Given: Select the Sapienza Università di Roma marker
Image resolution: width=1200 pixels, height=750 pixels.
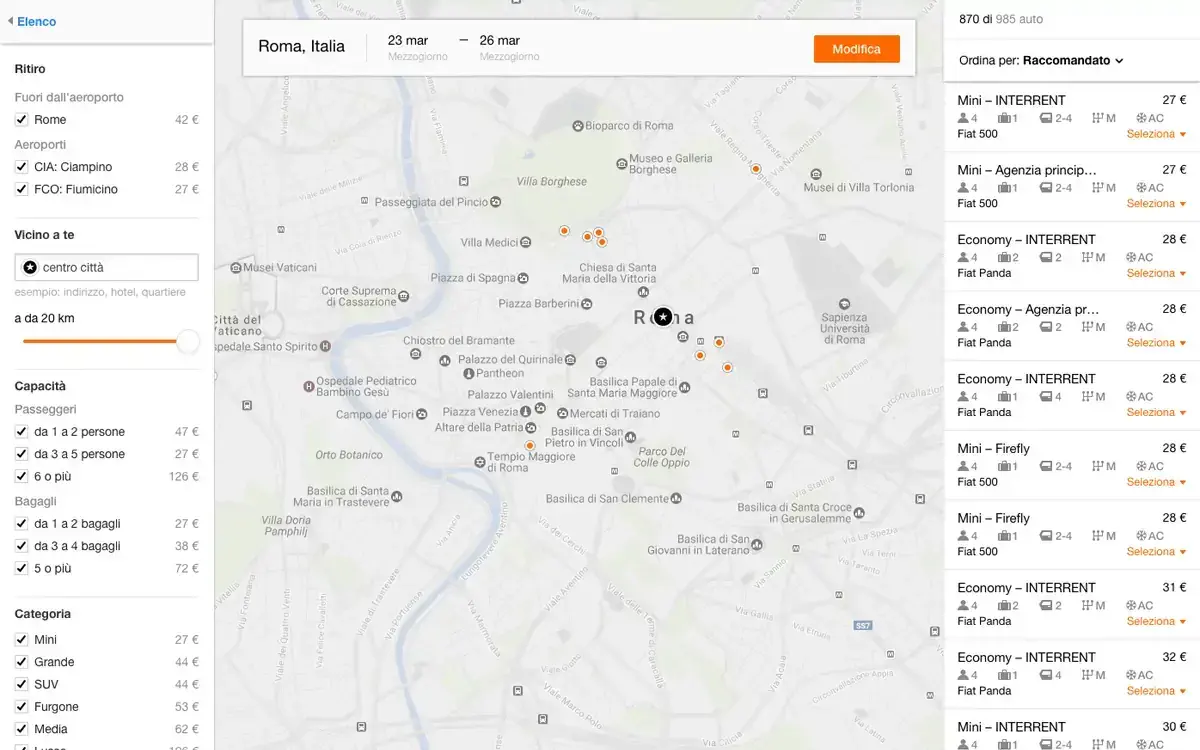Looking at the screenshot, I should tap(844, 303).
